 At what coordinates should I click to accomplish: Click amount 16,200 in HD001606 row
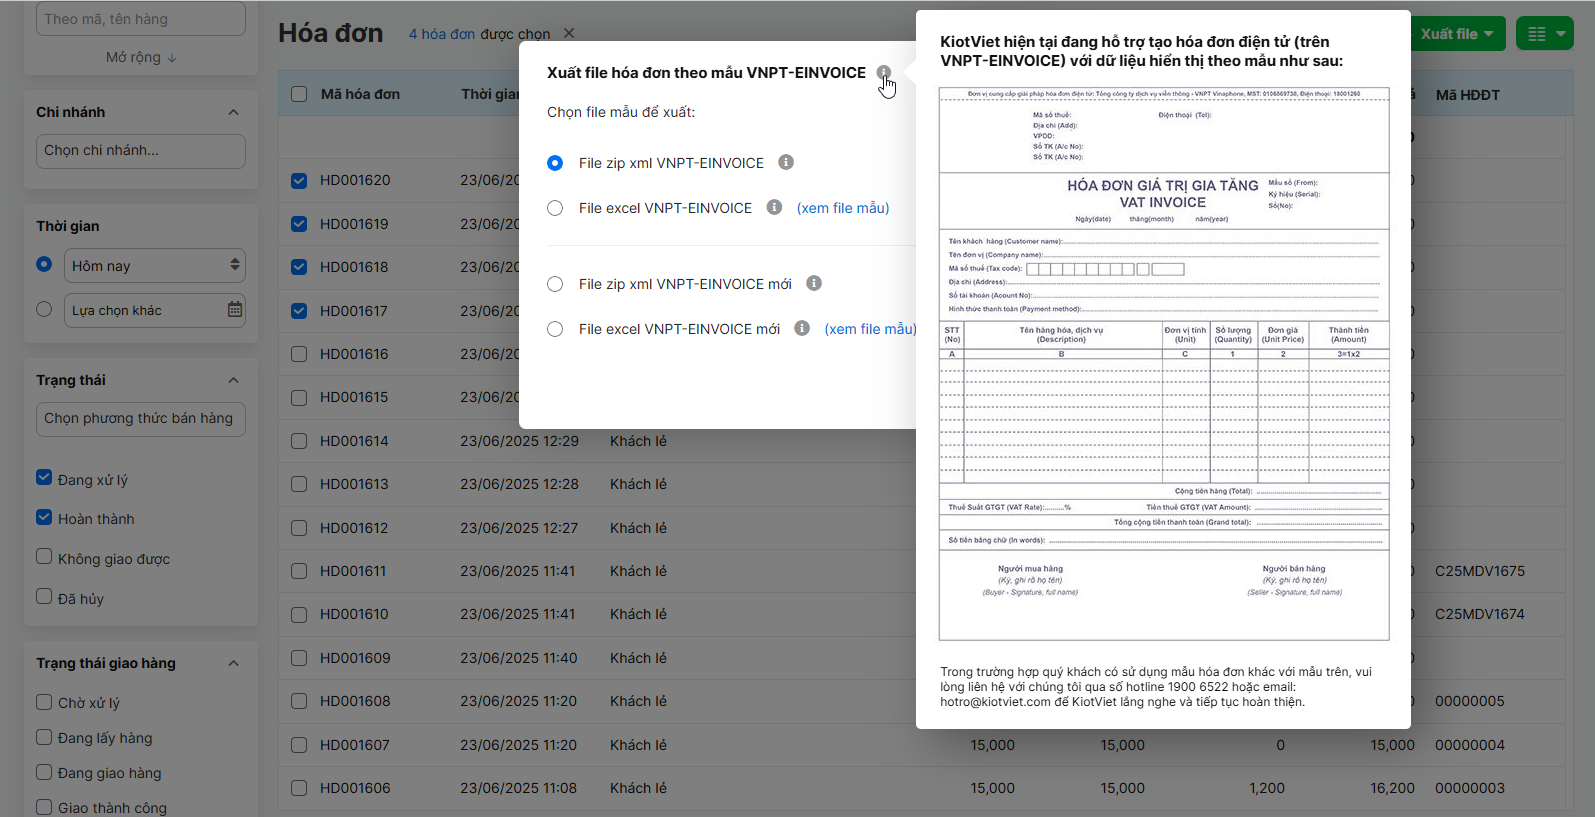click(x=1392, y=788)
